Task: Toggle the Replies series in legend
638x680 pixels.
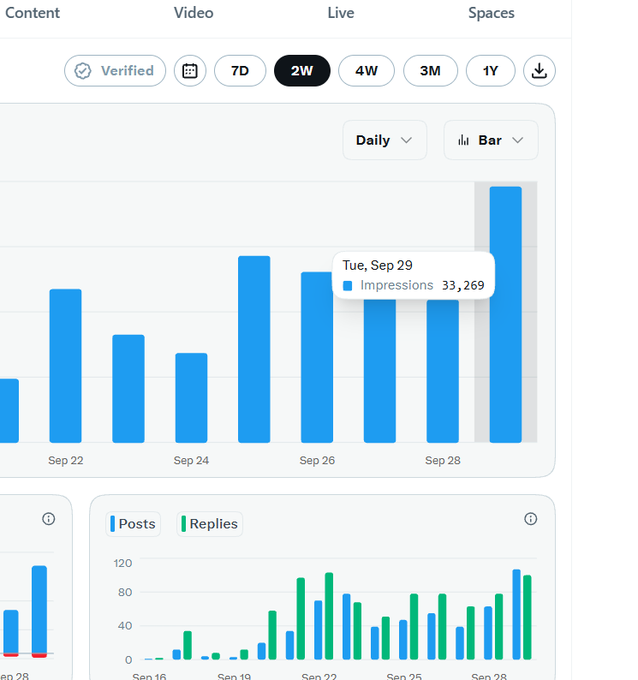Action: click(209, 524)
